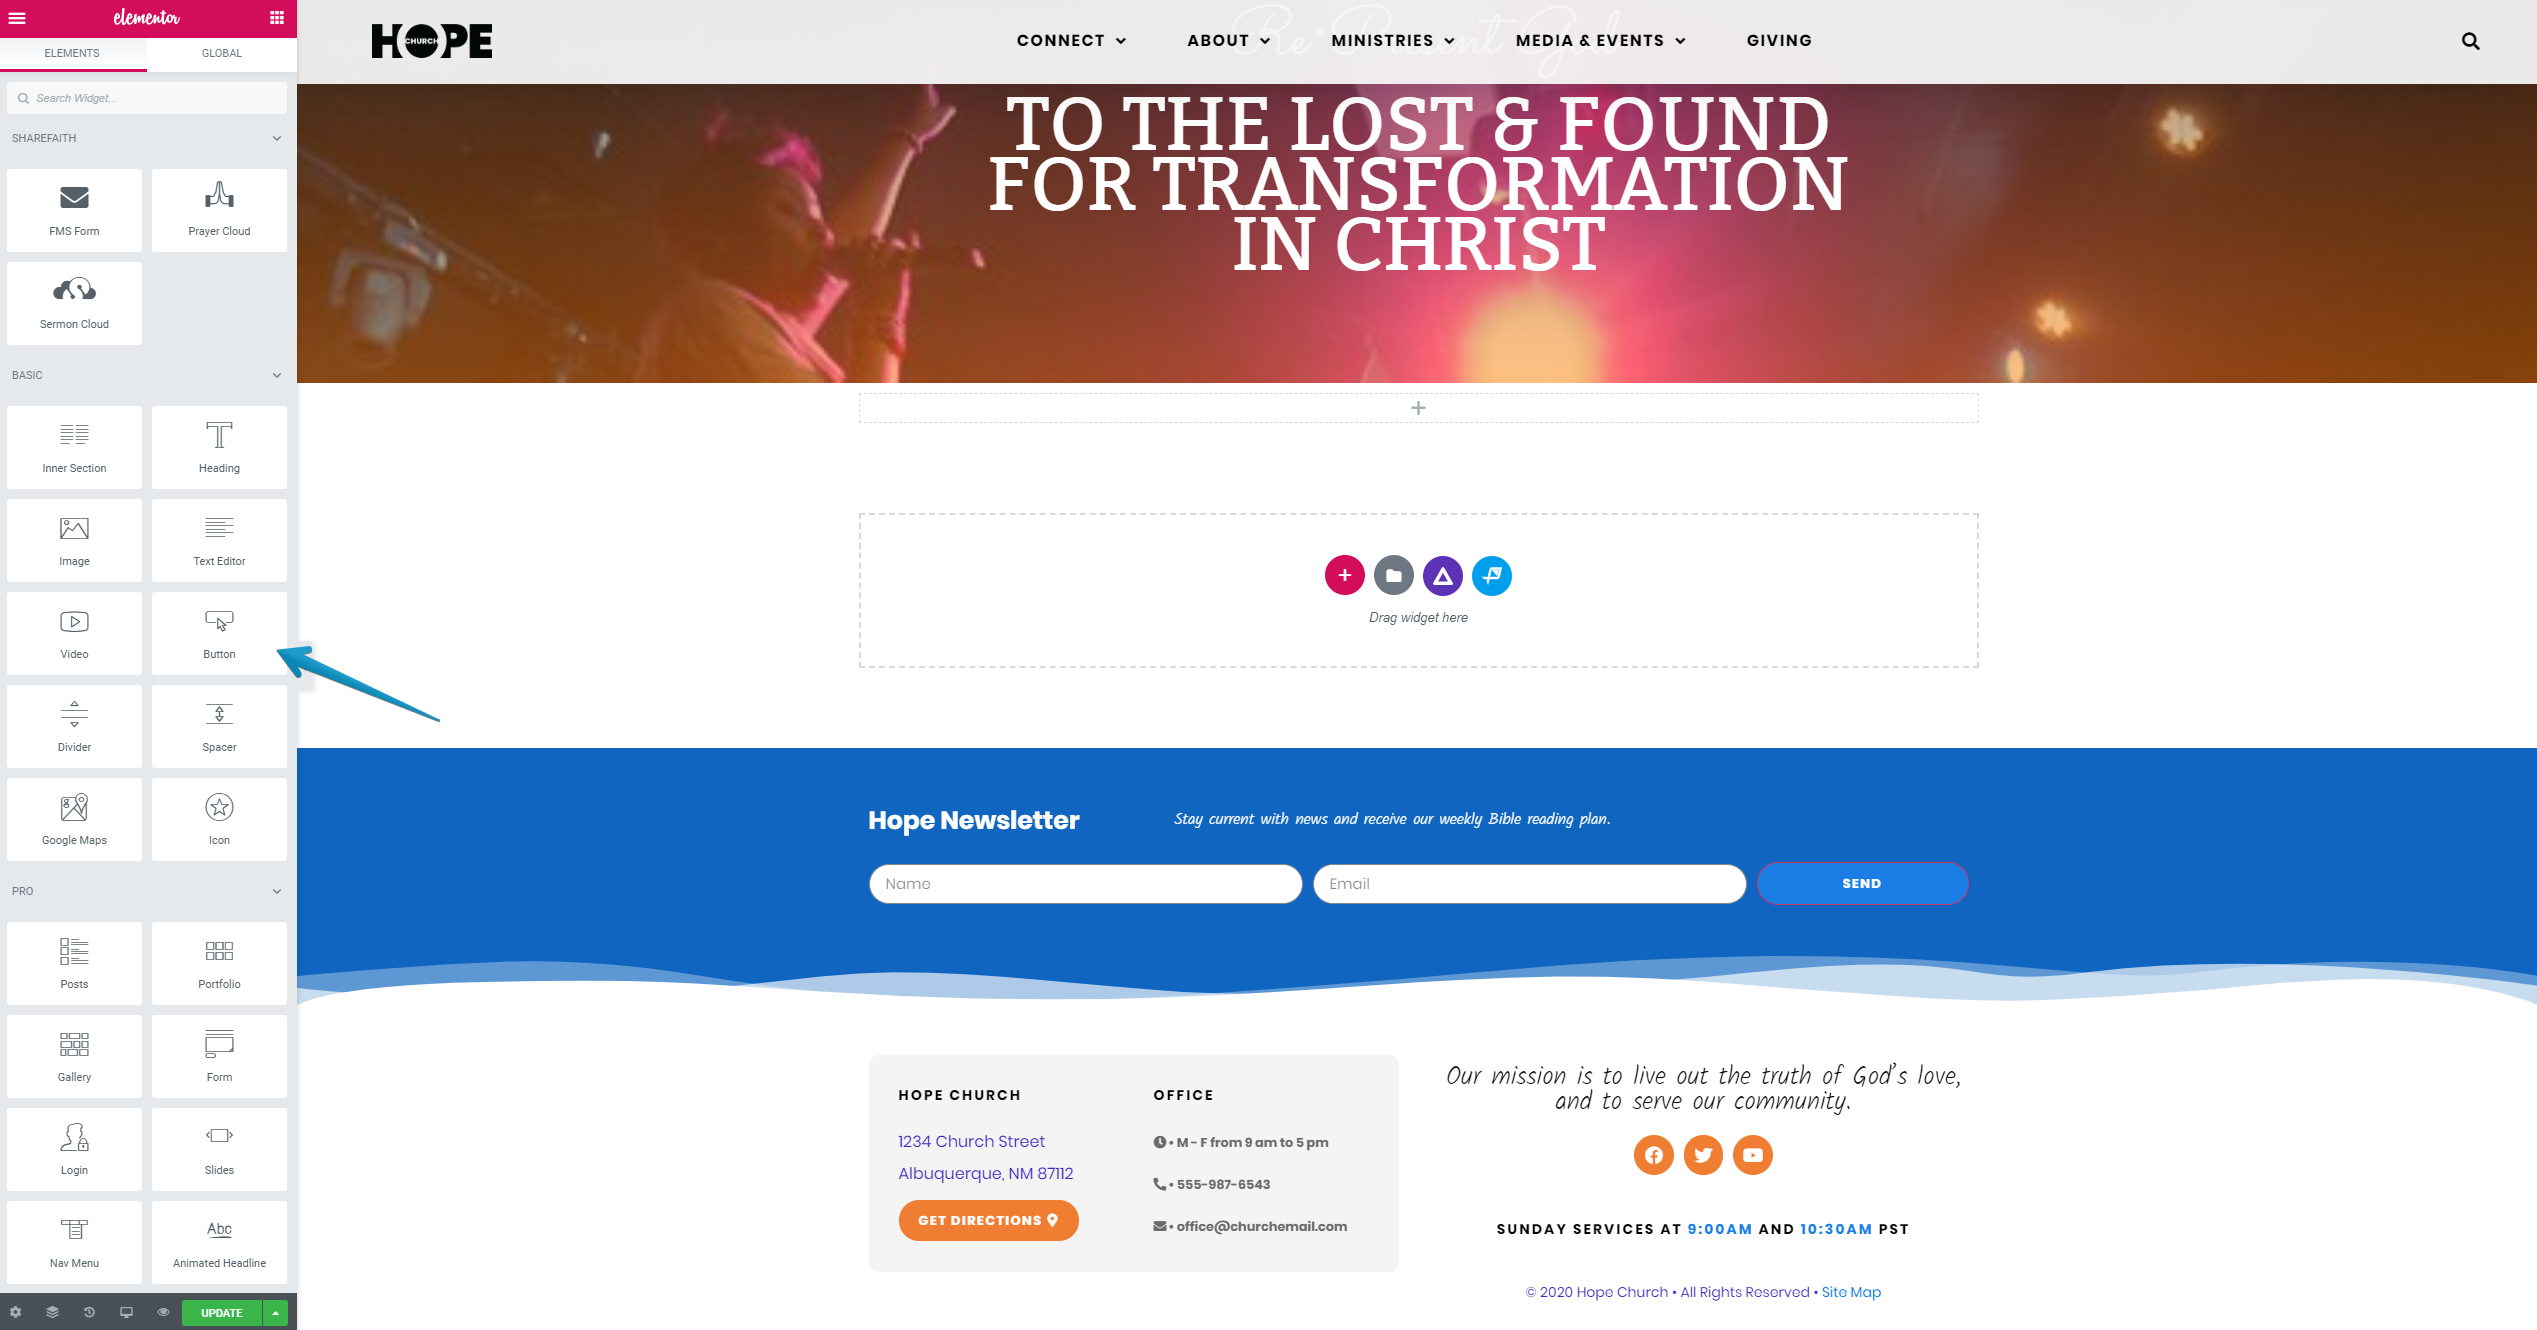
Task: Expand the PRO section expander
Action: pyautogui.click(x=277, y=891)
